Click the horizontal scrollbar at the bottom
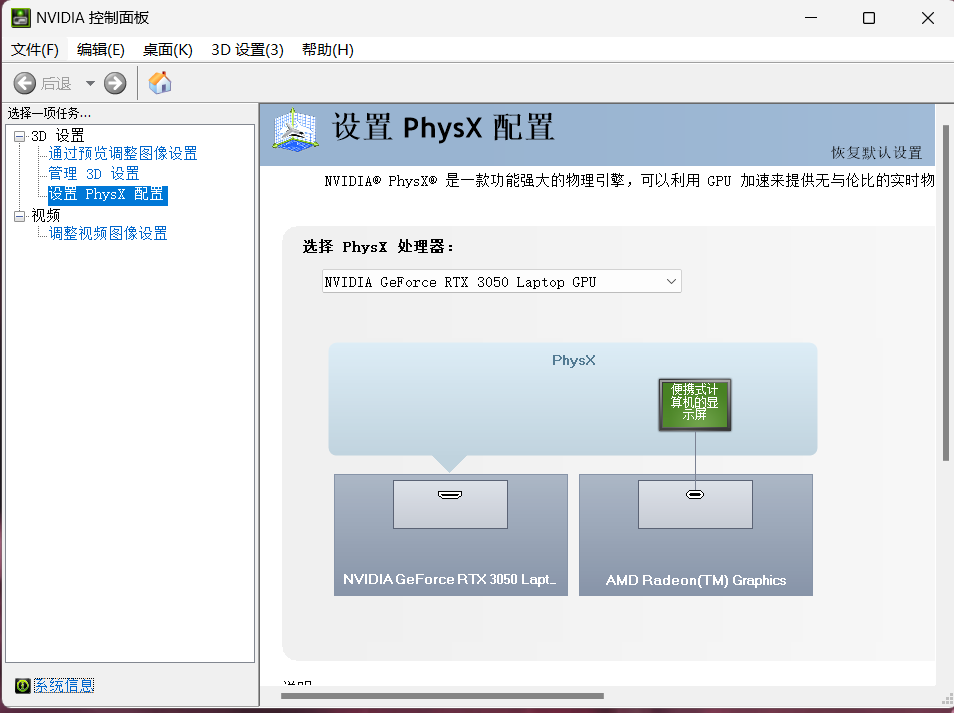 coord(442,696)
